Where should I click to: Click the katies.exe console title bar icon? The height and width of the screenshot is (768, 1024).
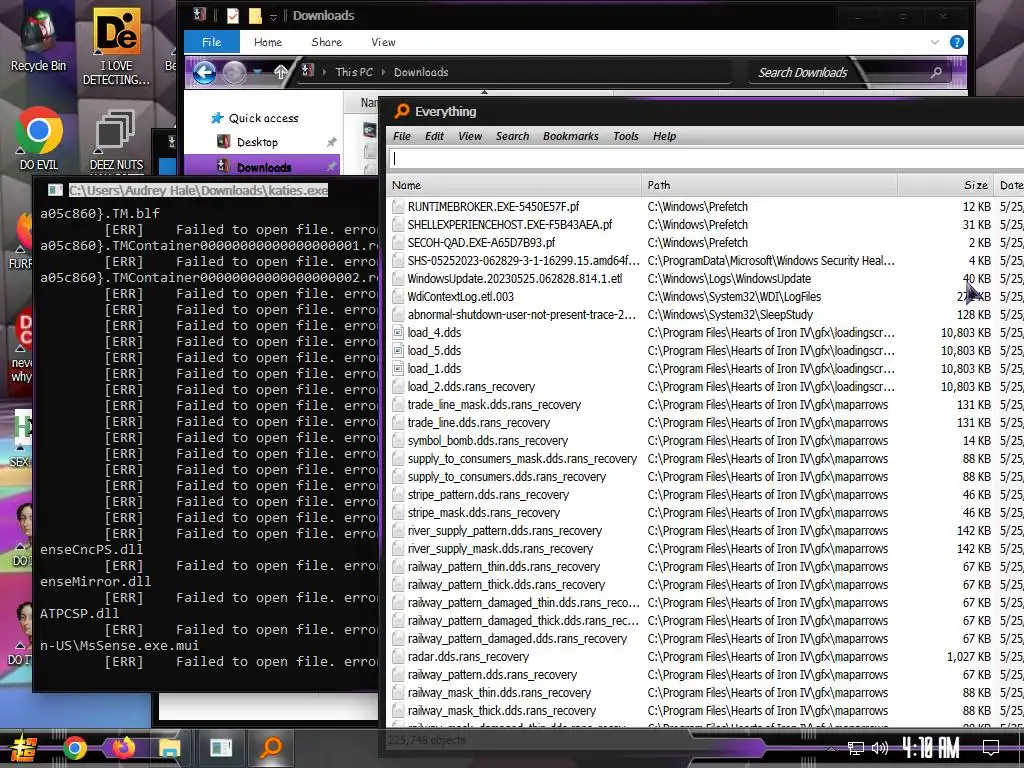pos(56,190)
